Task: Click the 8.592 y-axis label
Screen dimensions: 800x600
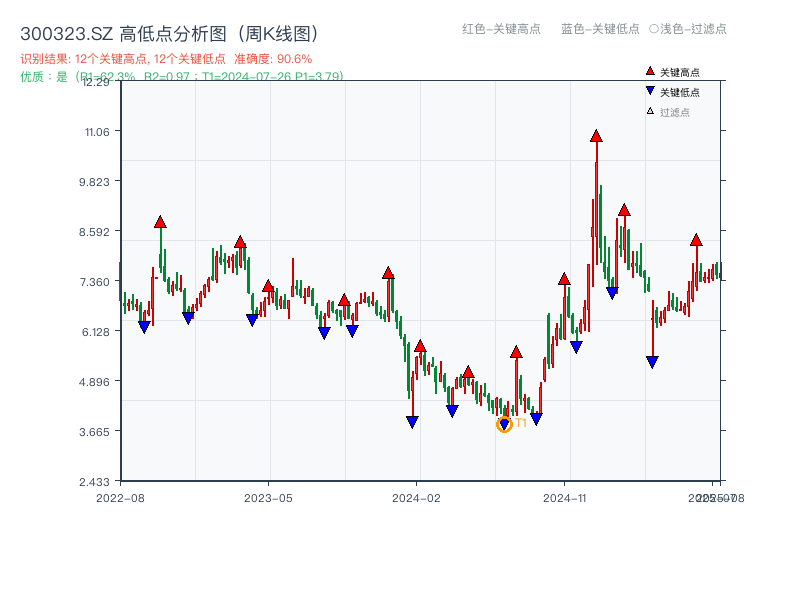Action: click(x=94, y=232)
